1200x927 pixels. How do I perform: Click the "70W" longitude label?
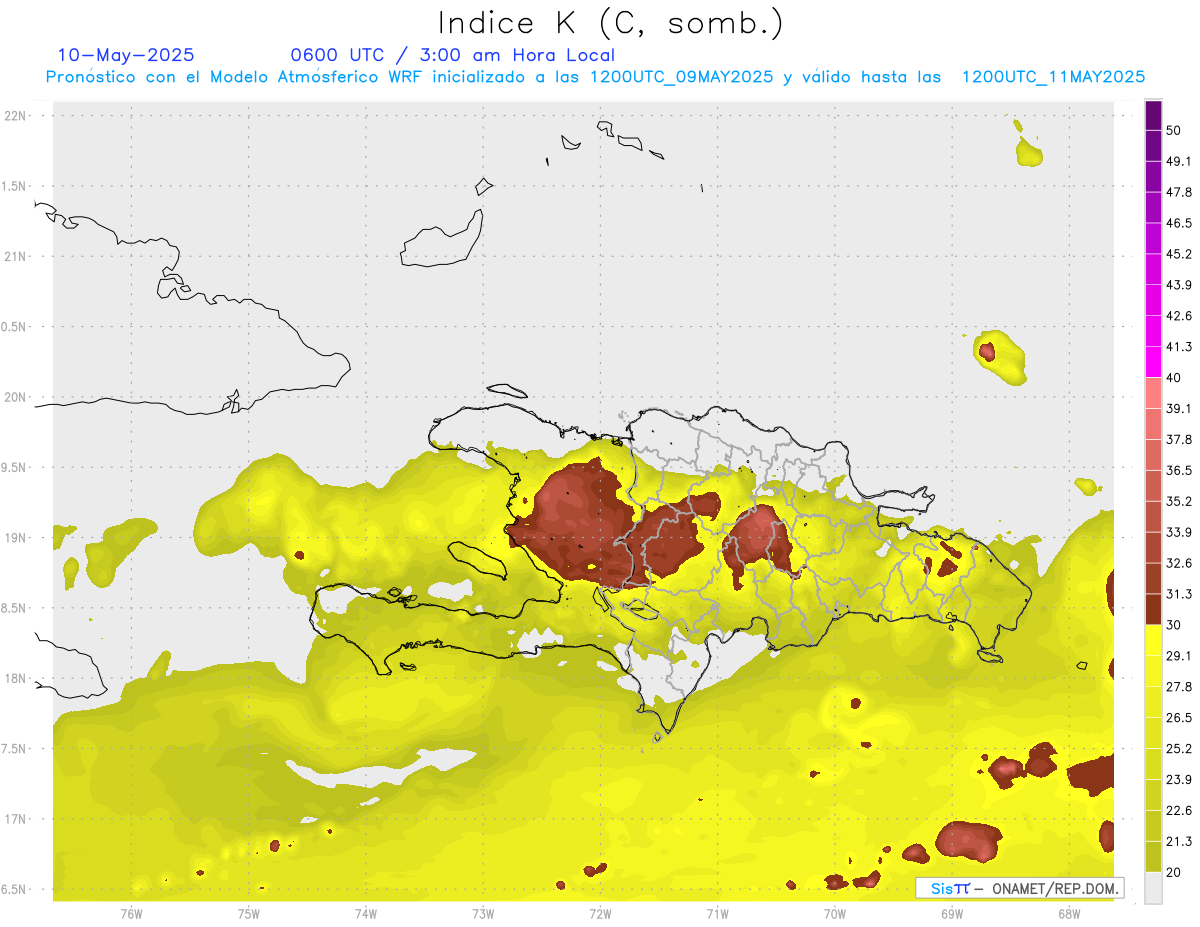click(x=835, y=913)
